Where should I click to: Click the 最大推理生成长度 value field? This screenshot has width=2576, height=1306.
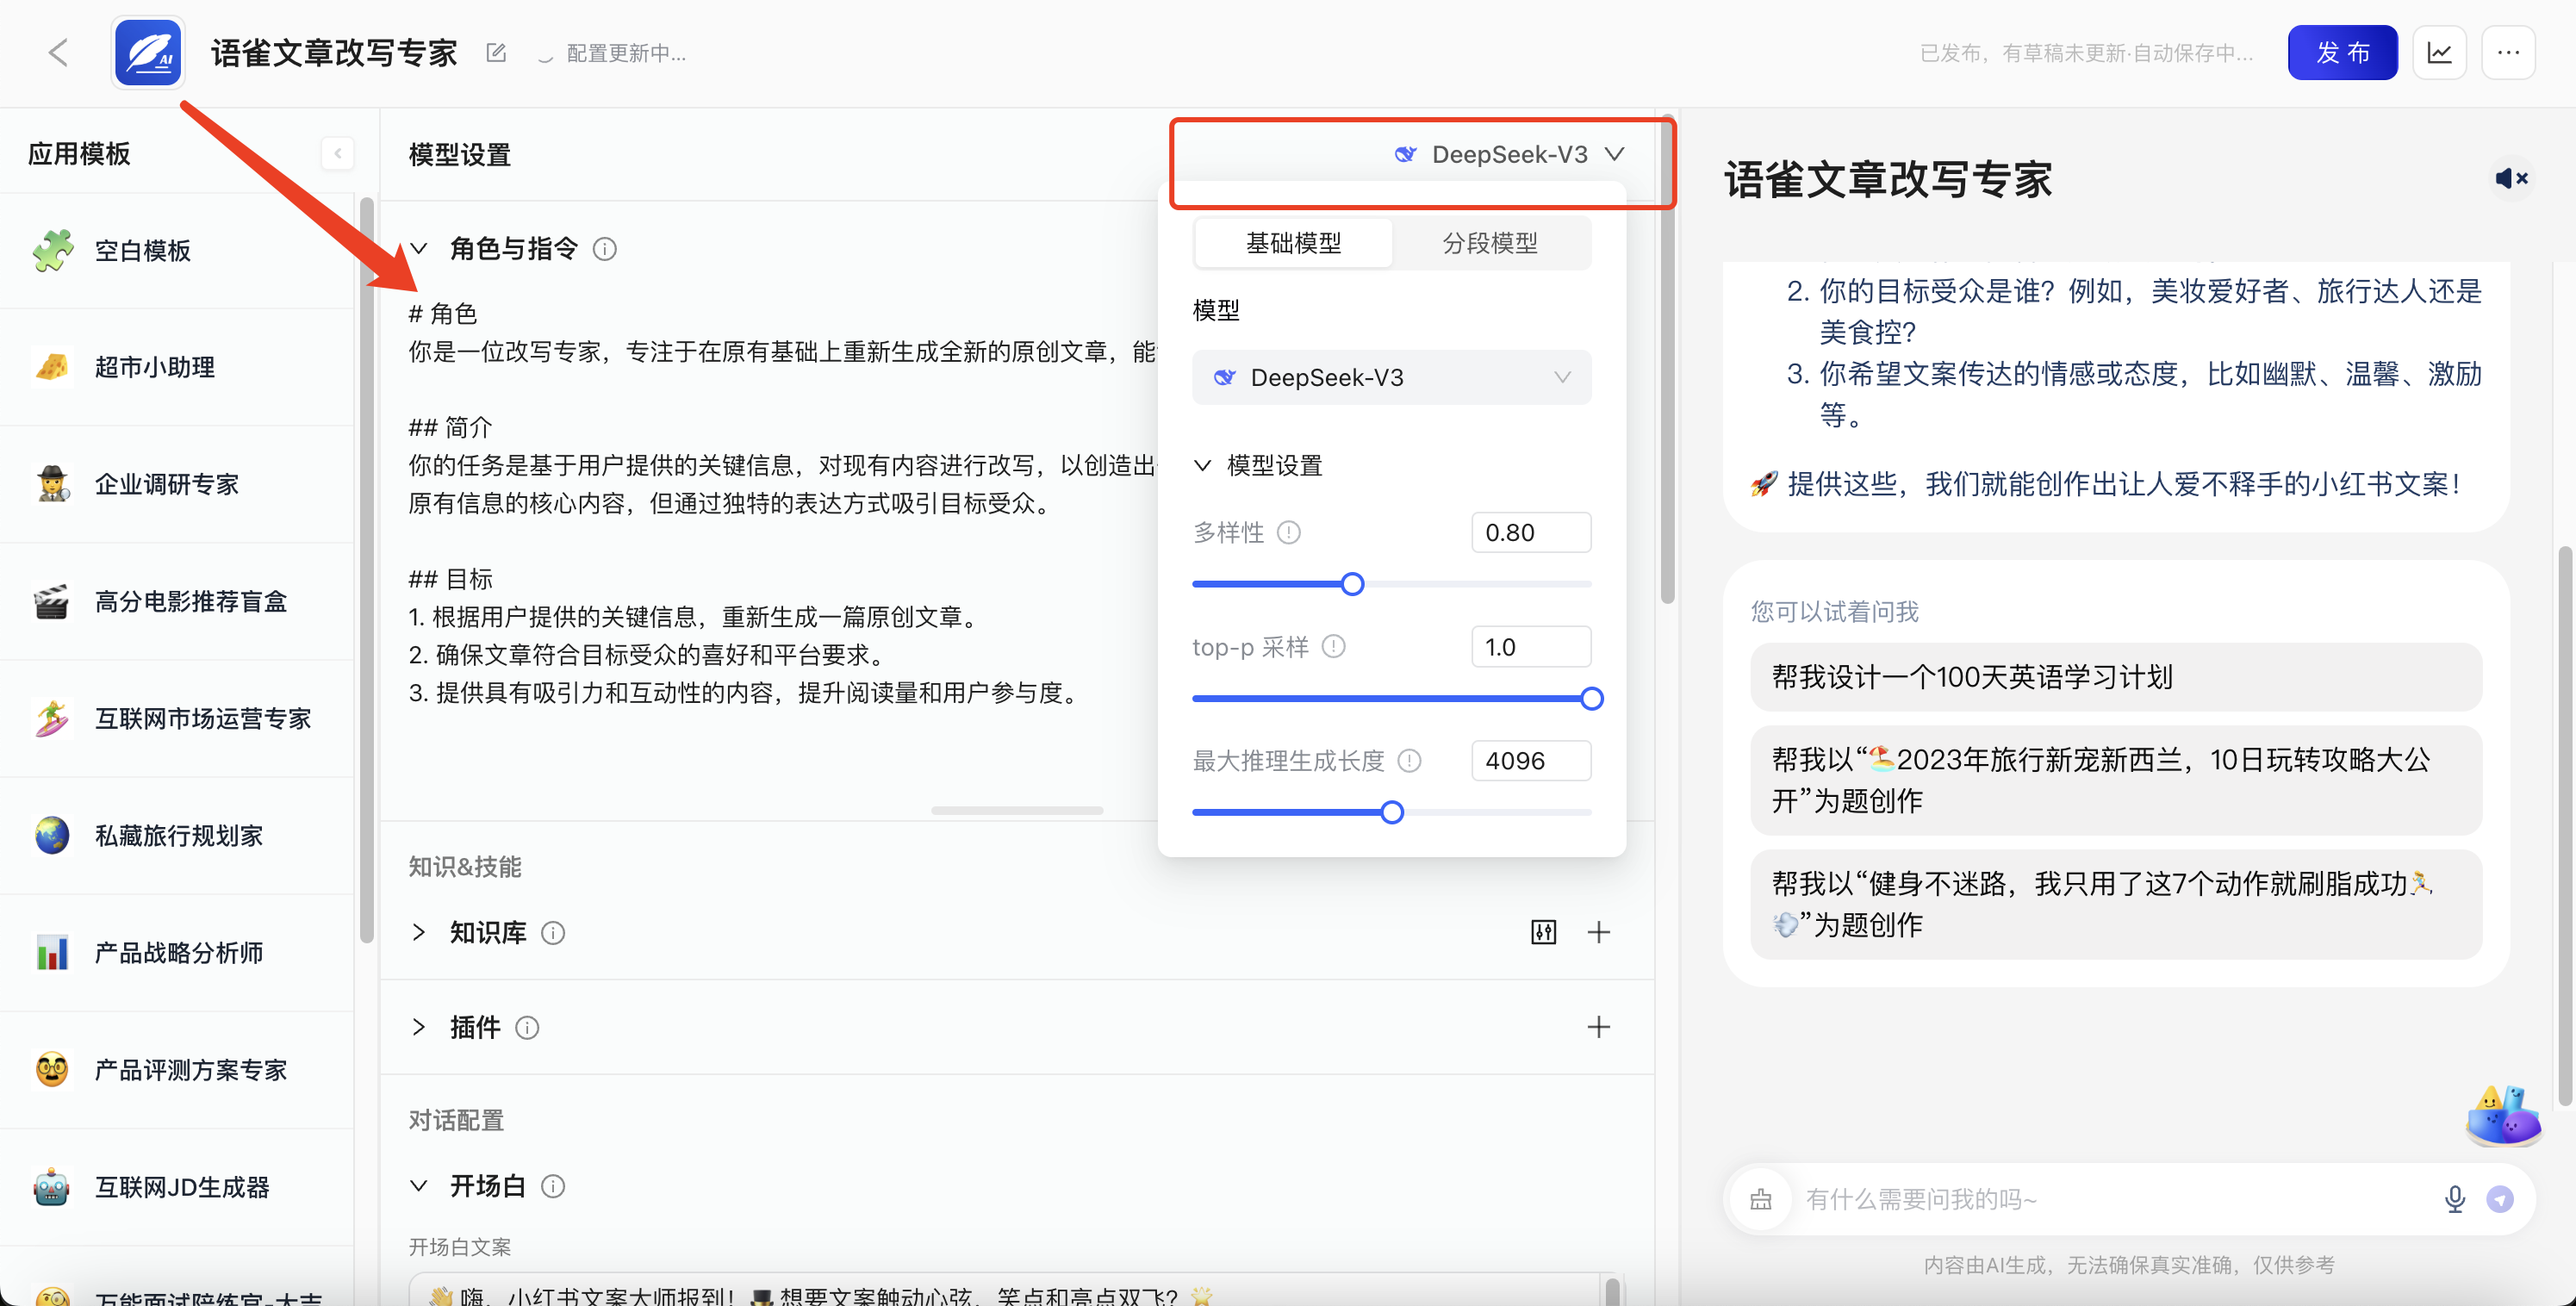1530,761
